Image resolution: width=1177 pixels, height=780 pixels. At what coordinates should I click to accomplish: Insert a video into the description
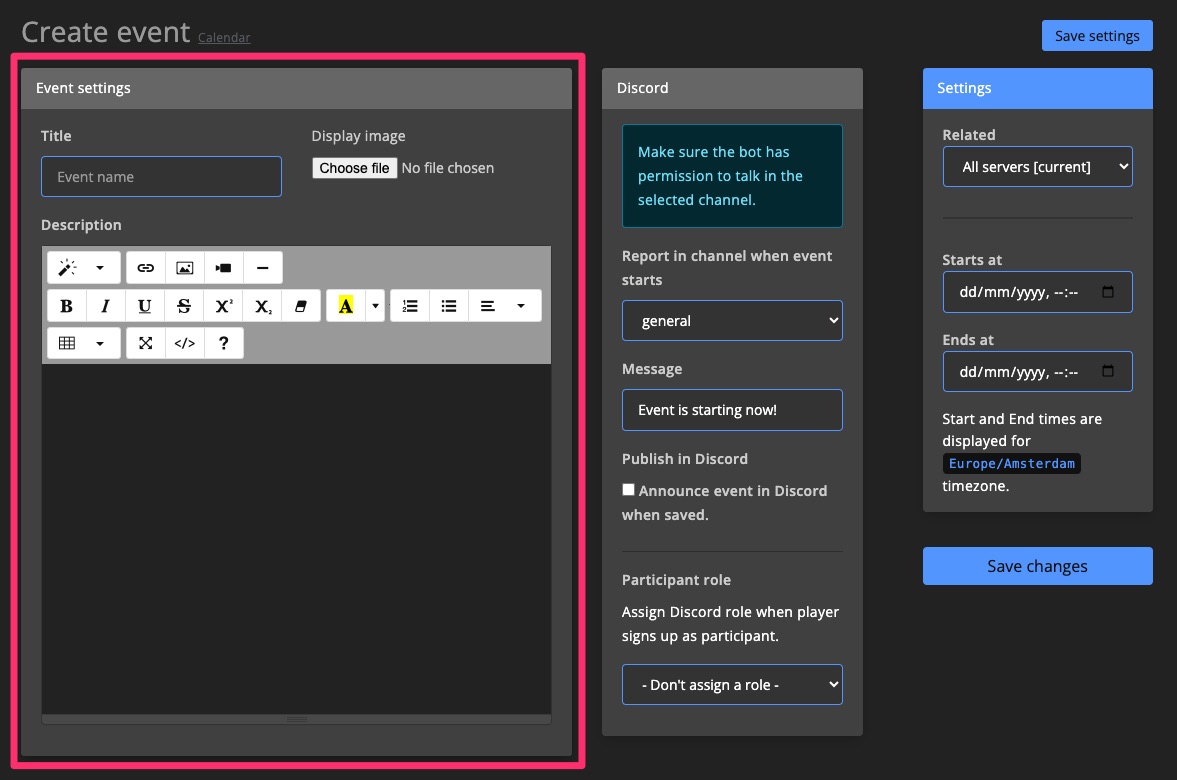pyautogui.click(x=222, y=267)
